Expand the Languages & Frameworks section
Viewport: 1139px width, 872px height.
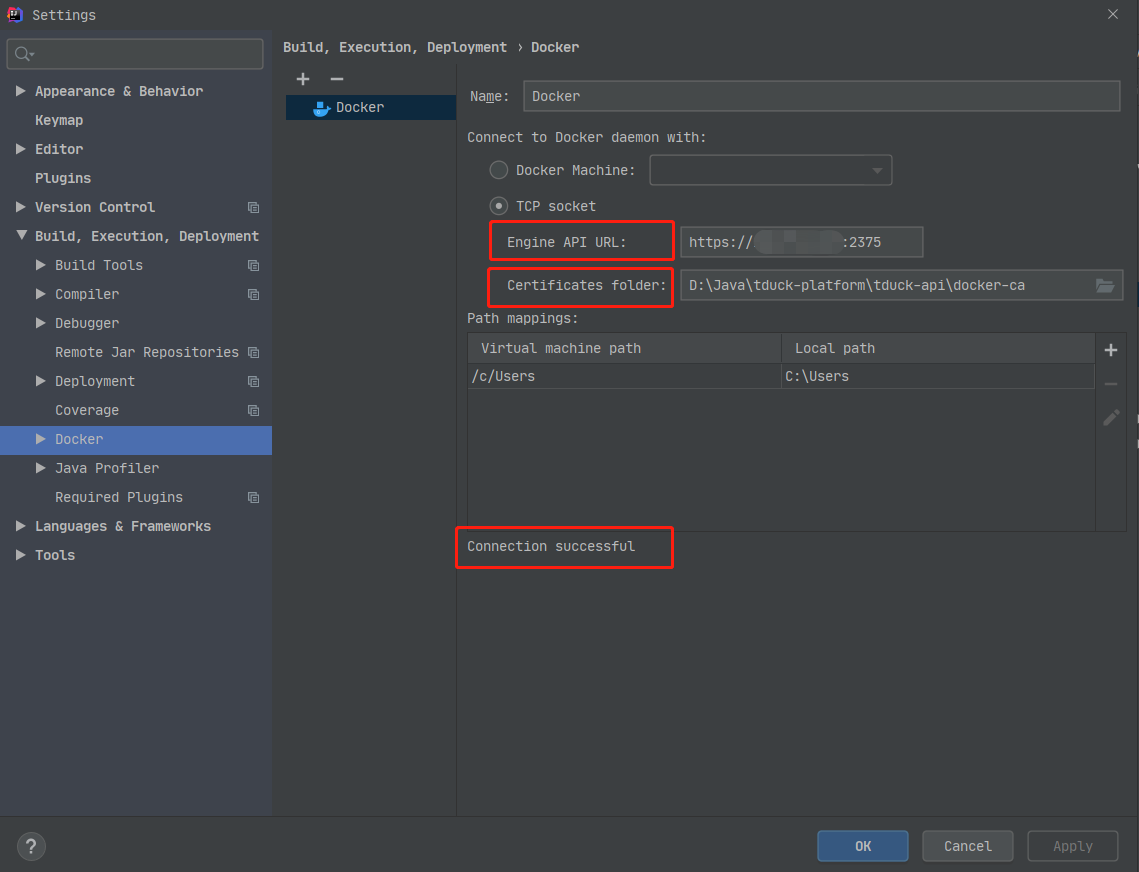(x=21, y=526)
